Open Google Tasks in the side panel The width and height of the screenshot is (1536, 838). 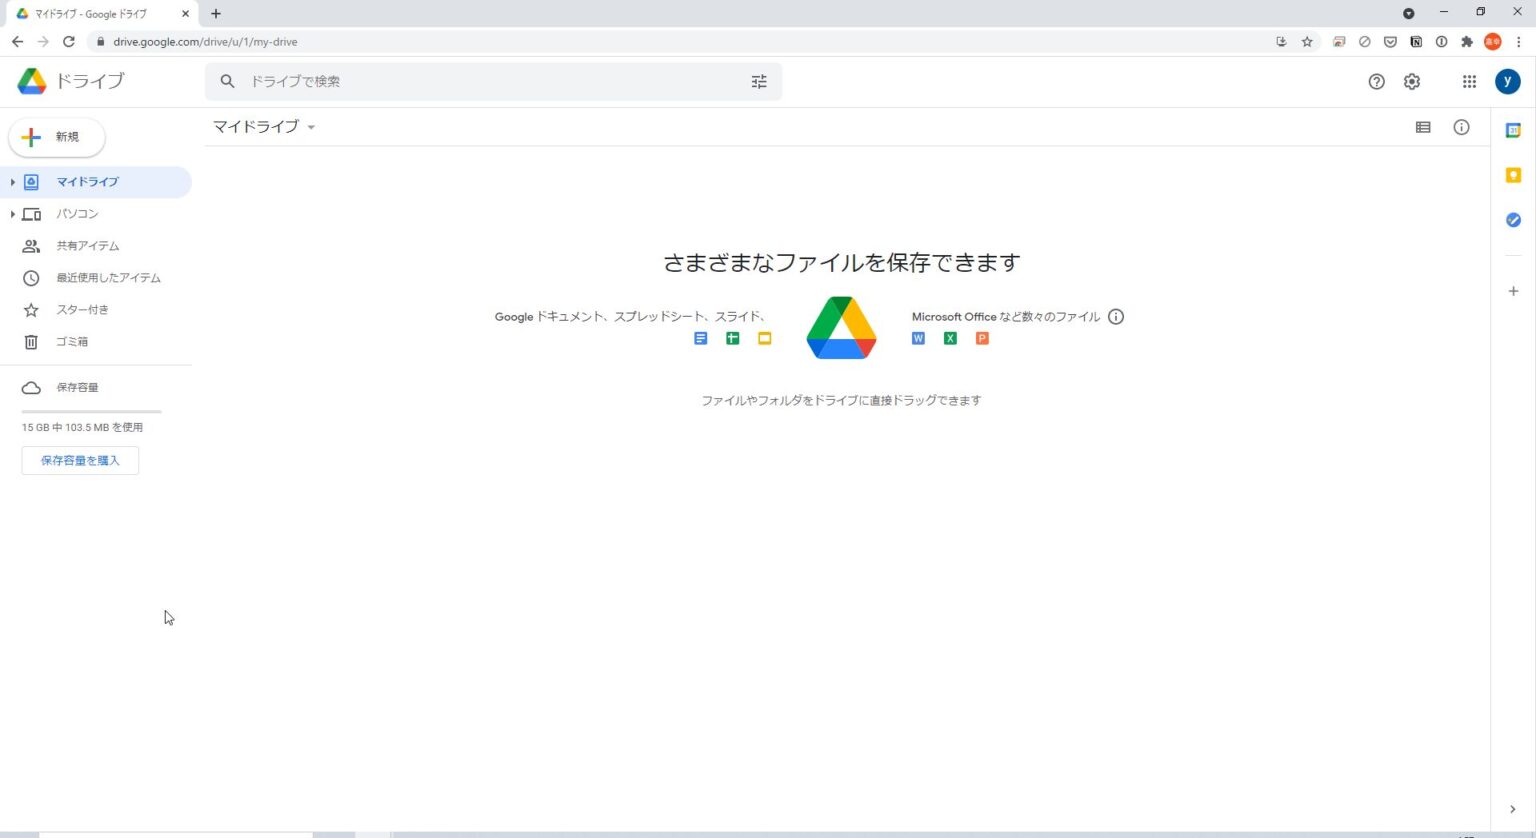(1513, 219)
